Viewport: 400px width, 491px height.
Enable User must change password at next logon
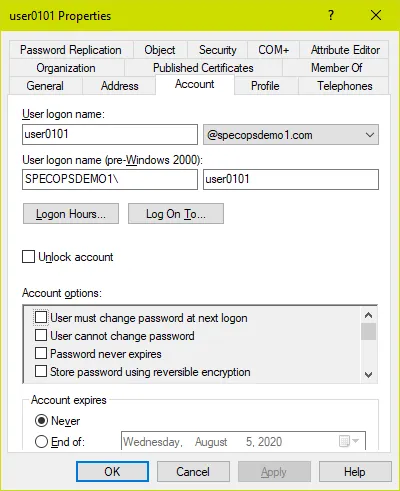coord(41,317)
